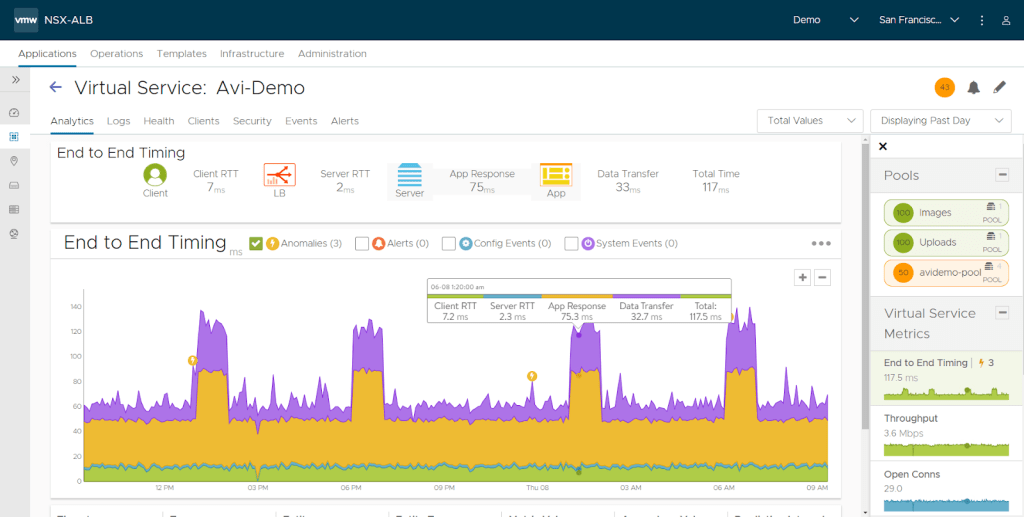The height and width of the screenshot is (517, 1024).
Task: Uncheck the Anomalies checkbox
Action: click(256, 243)
